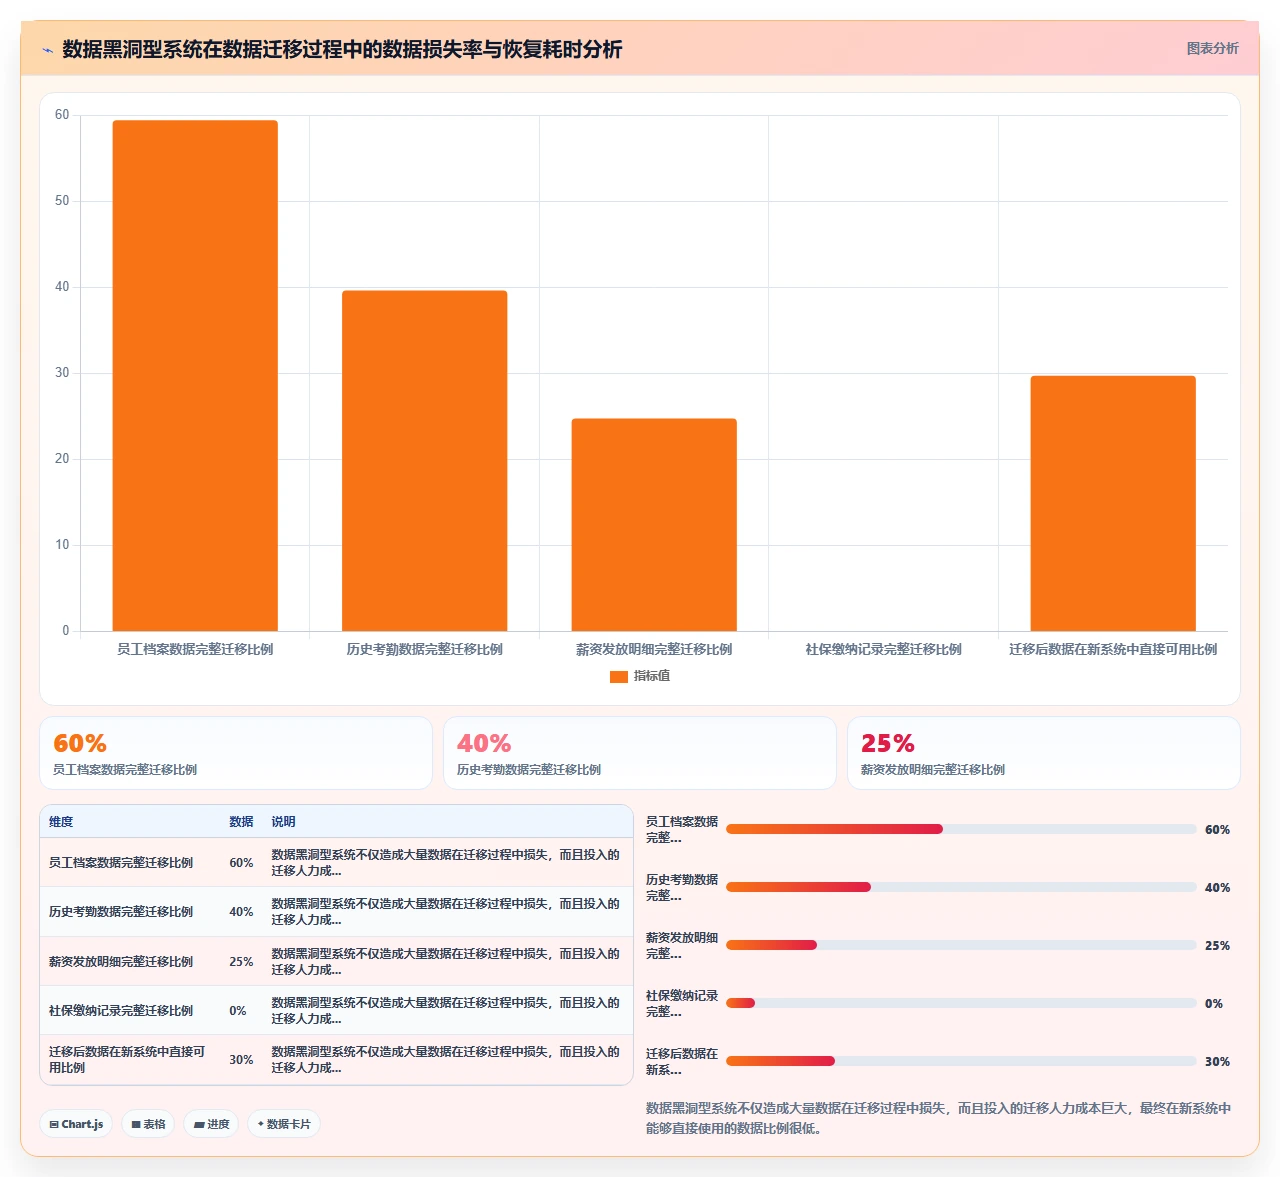Select the 历史考勤数据完整迁移比例 table row name
The image size is (1280, 1177).
tap(121, 912)
